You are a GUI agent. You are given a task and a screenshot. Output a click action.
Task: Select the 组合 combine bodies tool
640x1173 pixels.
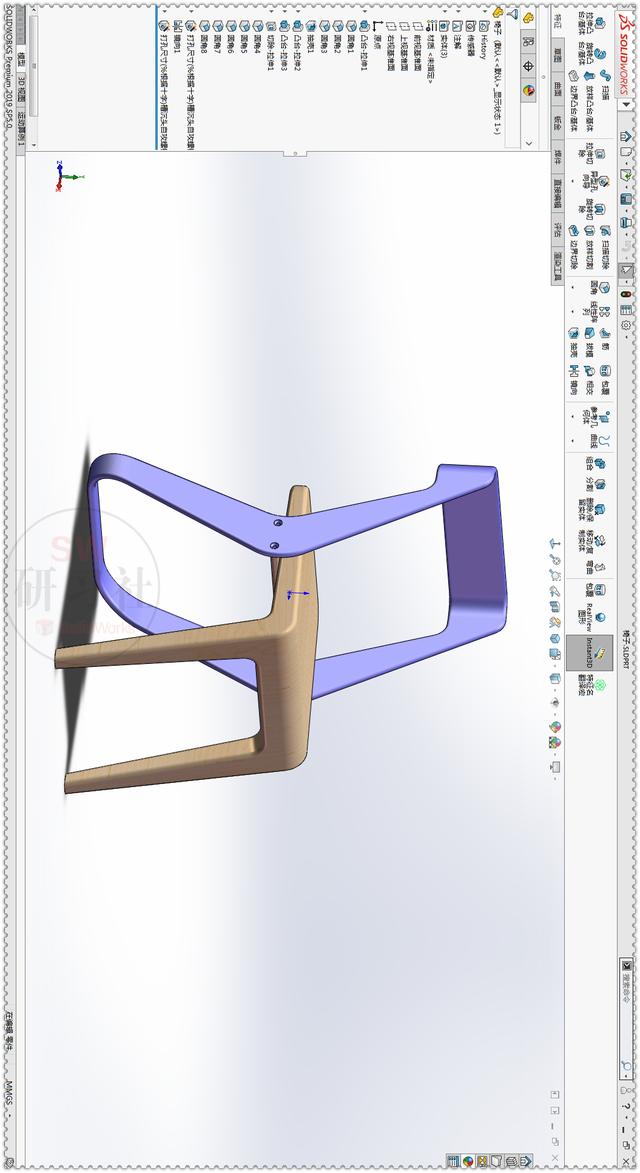coord(597,464)
